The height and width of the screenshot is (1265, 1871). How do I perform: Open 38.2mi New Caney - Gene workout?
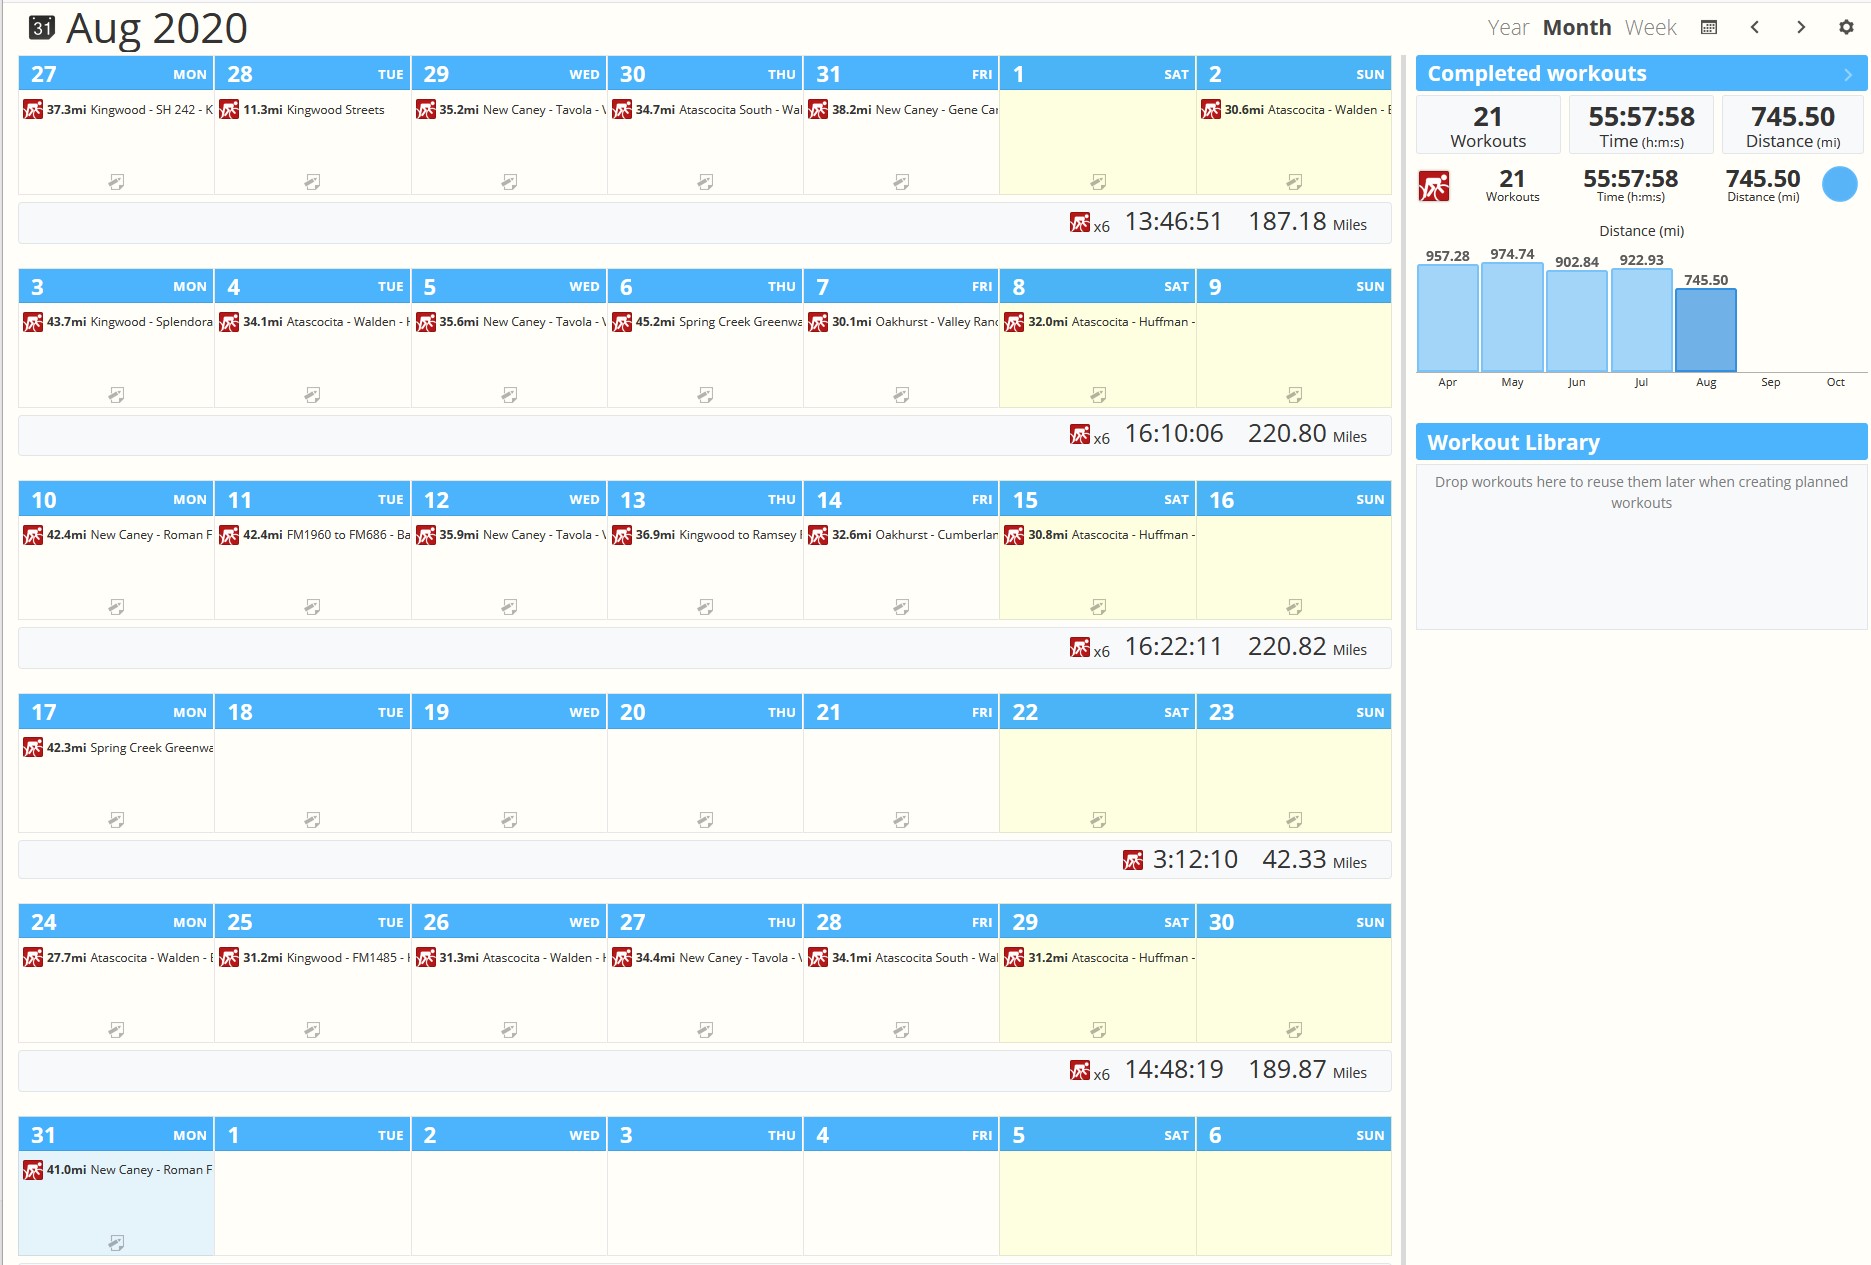coord(902,110)
